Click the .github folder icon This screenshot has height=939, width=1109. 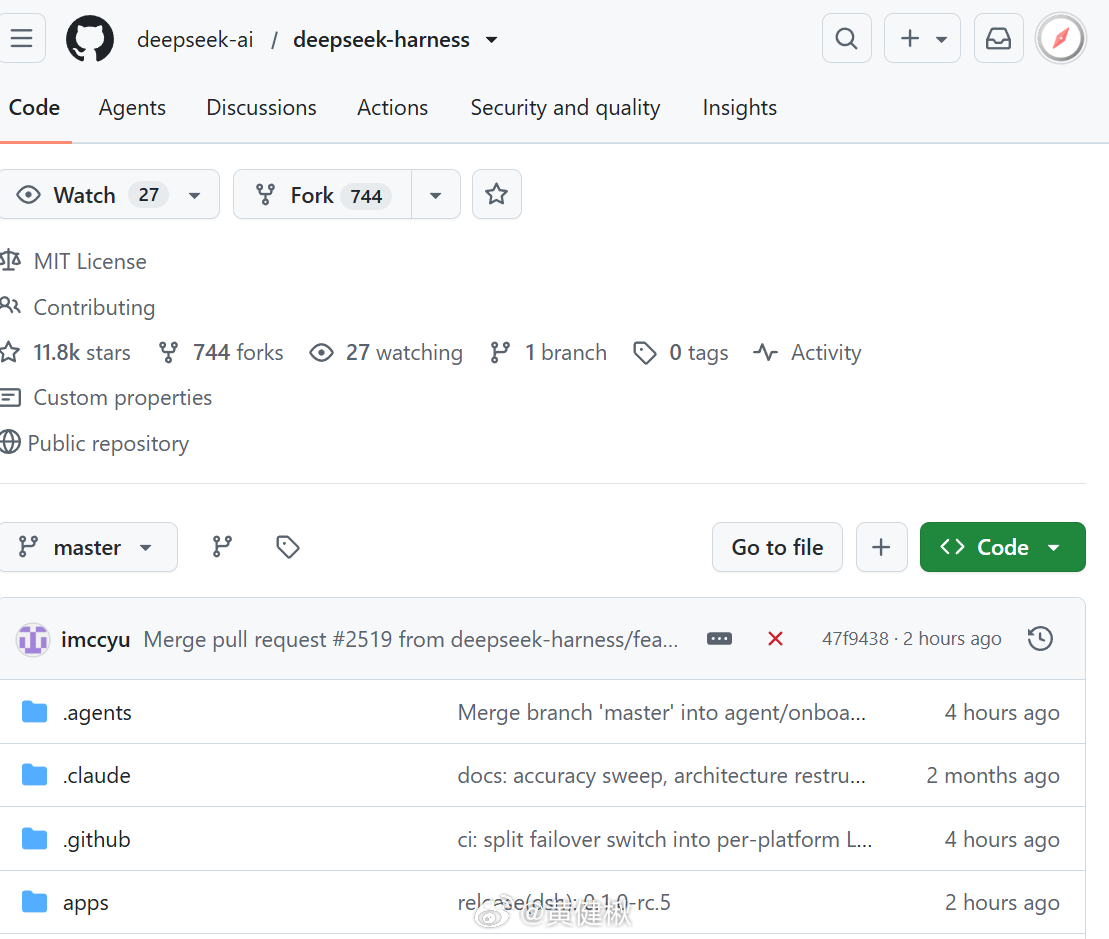(x=34, y=839)
